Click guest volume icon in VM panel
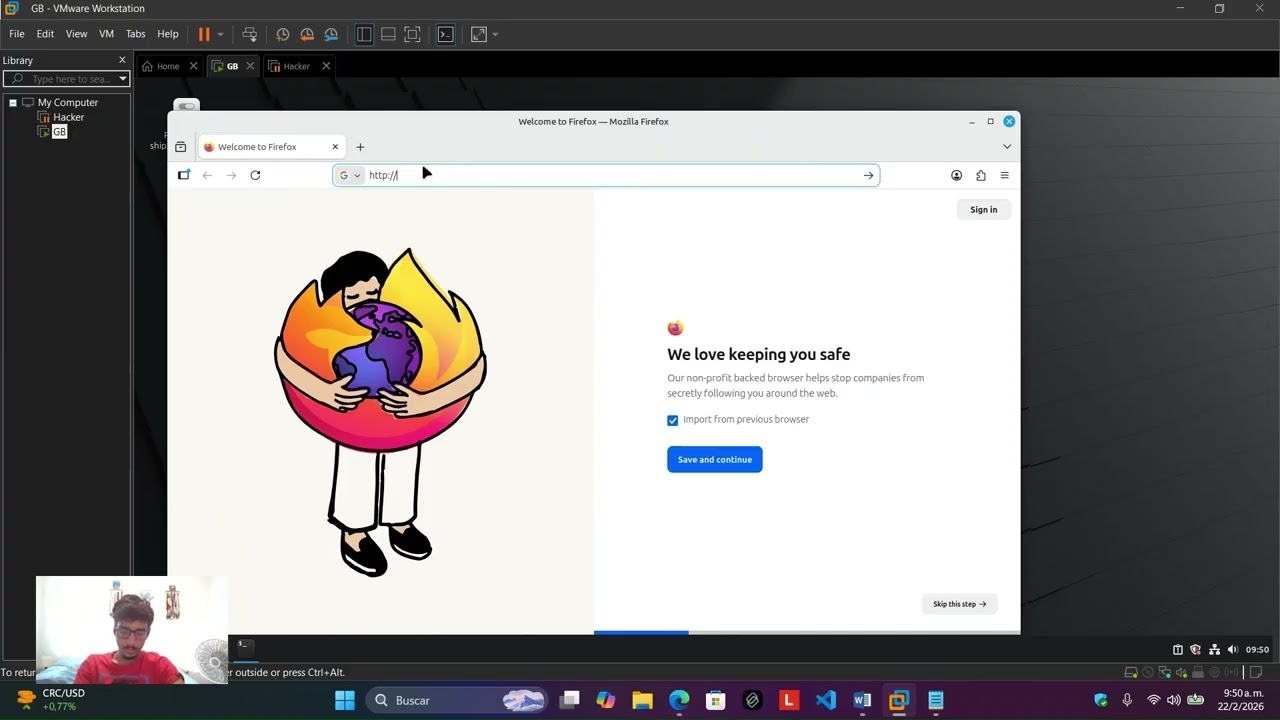Image resolution: width=1280 pixels, height=720 pixels. pos(1232,649)
